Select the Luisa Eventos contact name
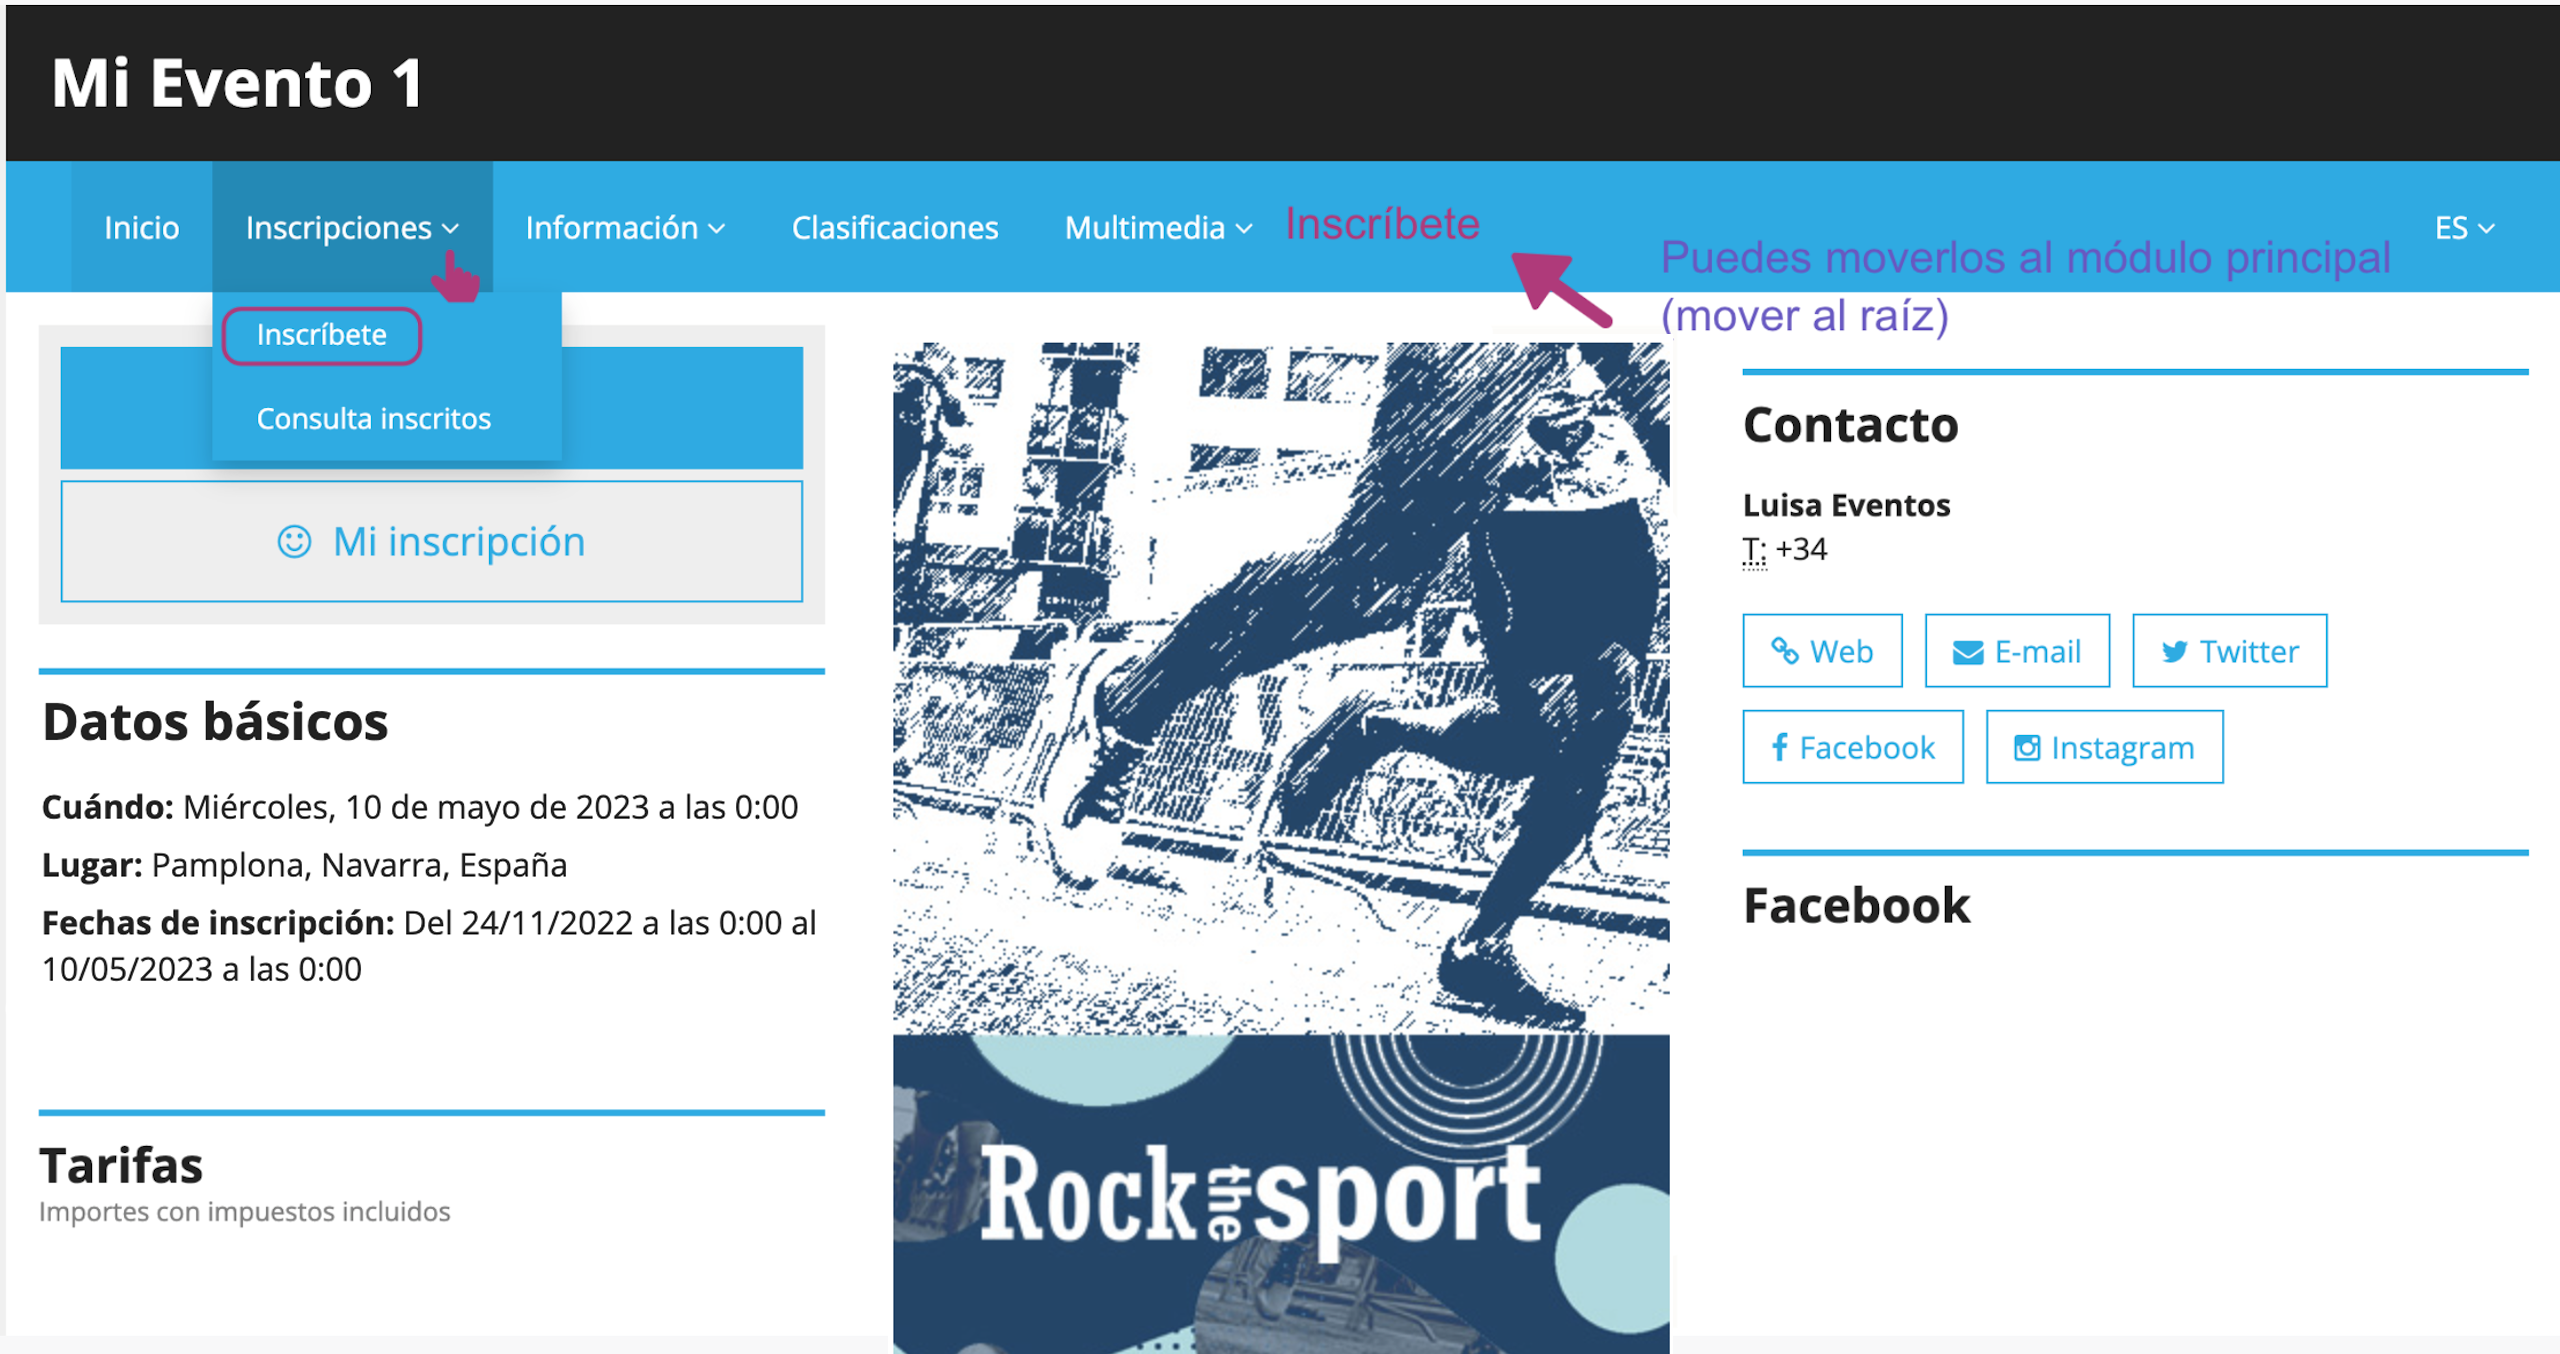2560x1354 pixels. pos(1846,505)
